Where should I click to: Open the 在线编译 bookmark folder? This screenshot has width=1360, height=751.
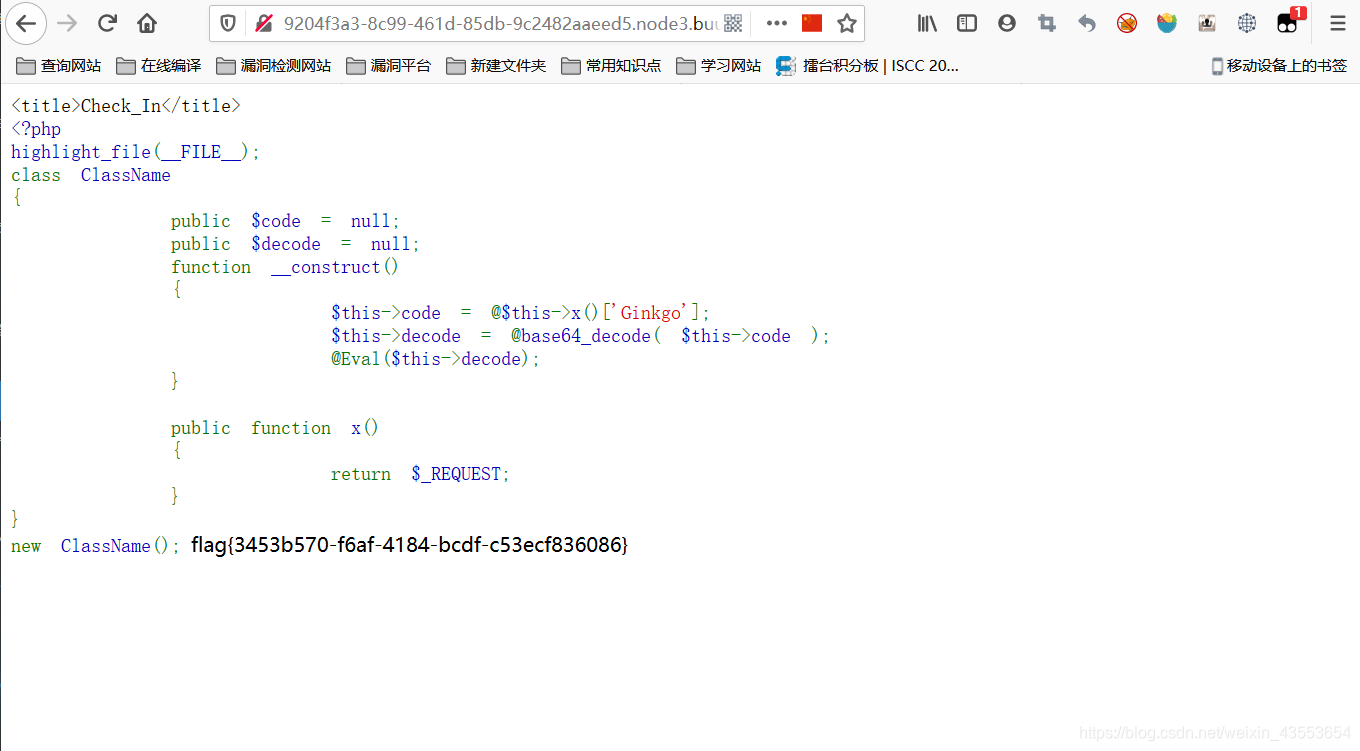click(x=159, y=66)
